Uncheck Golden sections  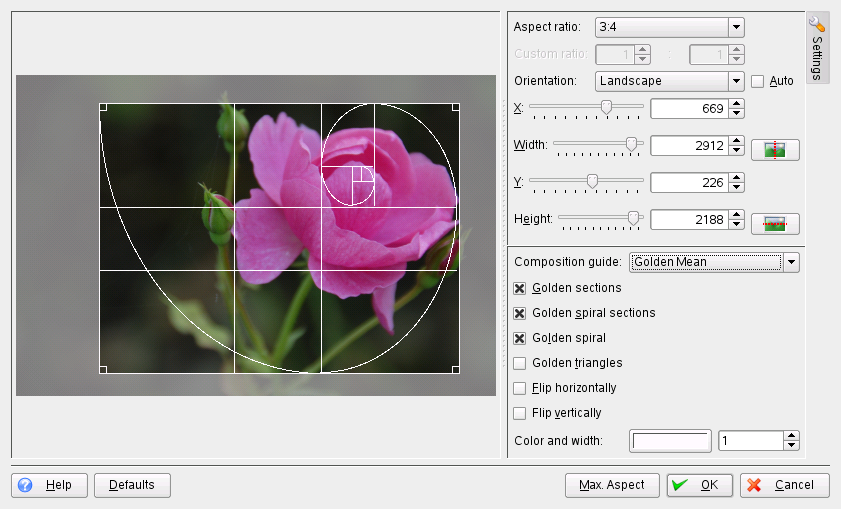click(x=520, y=289)
